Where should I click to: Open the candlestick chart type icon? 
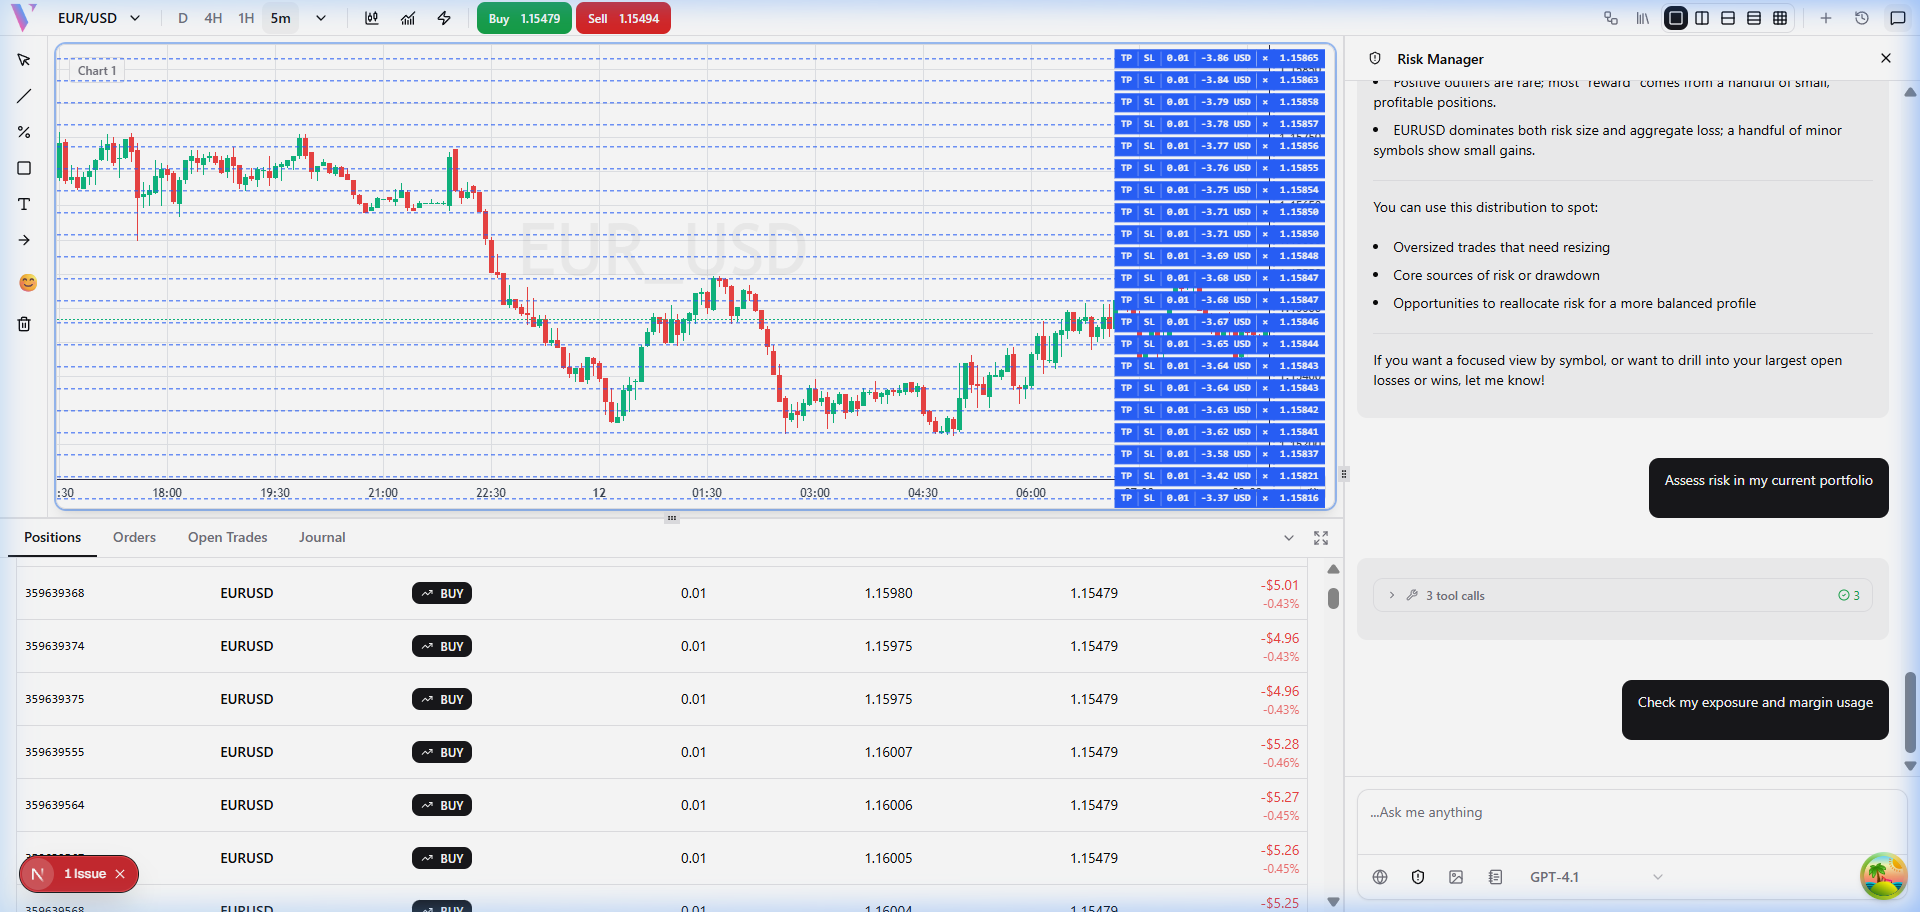click(372, 18)
